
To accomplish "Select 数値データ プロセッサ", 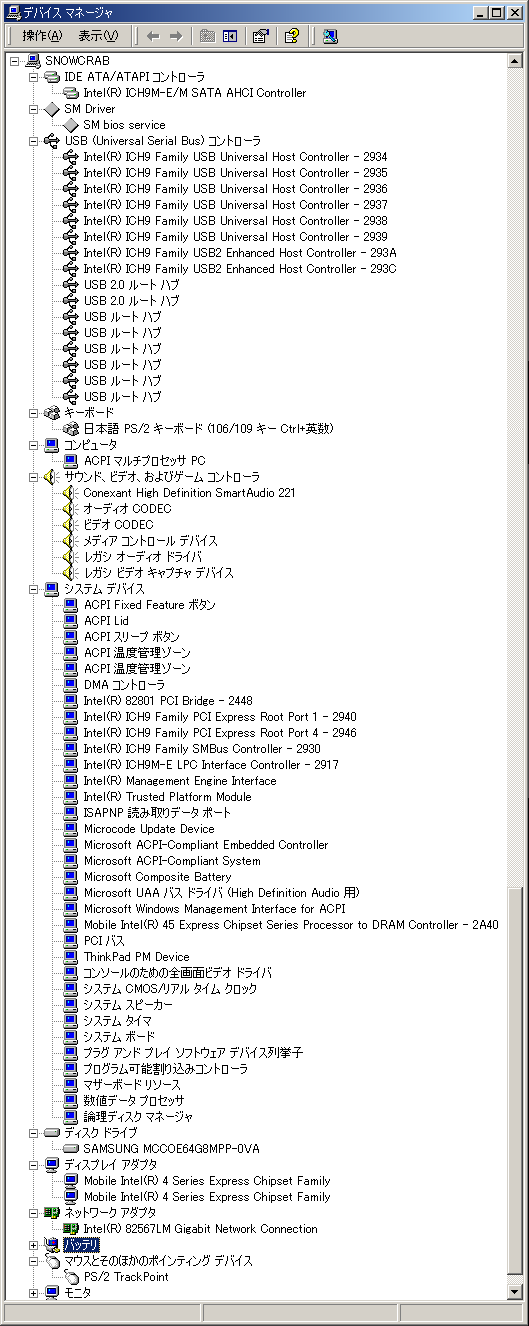I will 134,1101.
